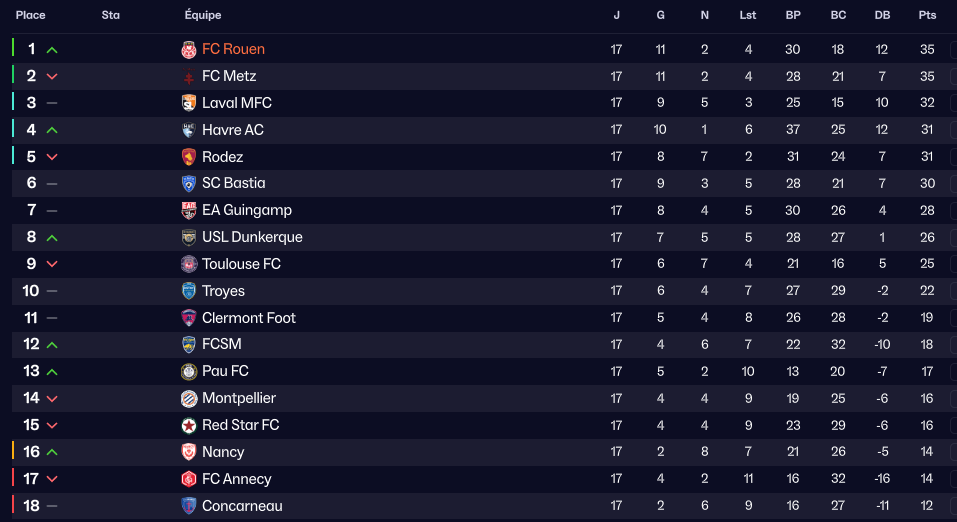Click the Havre AC club badge
The height and width of the screenshot is (522, 957).
(189, 130)
